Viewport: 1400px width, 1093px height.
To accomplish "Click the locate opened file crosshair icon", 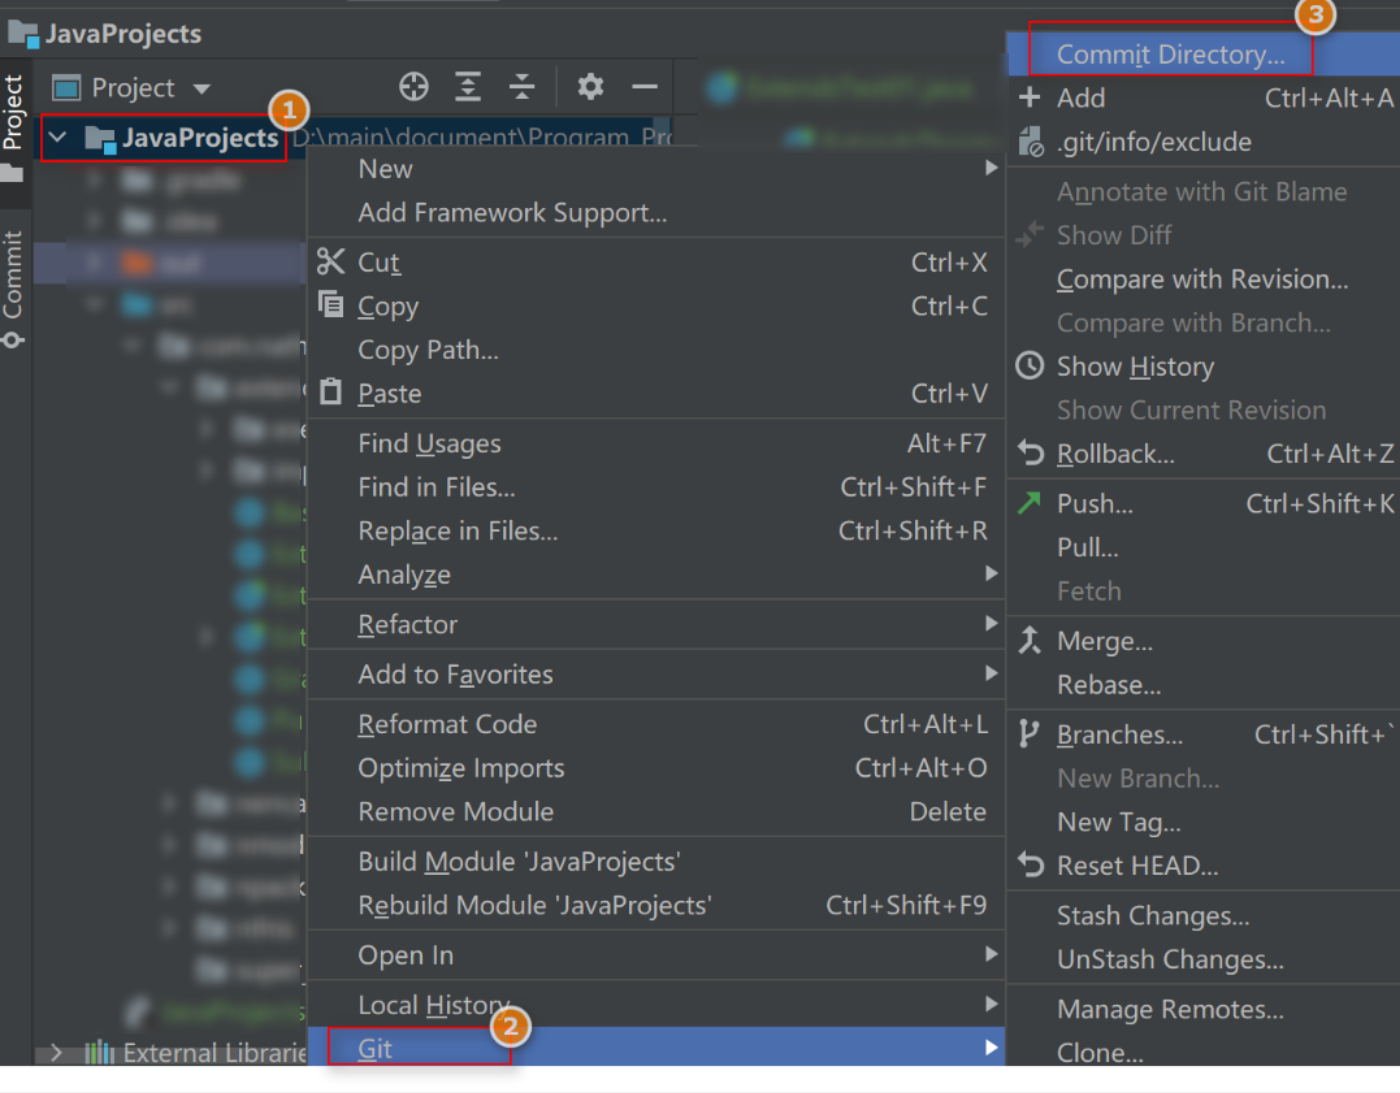I will pyautogui.click(x=413, y=87).
